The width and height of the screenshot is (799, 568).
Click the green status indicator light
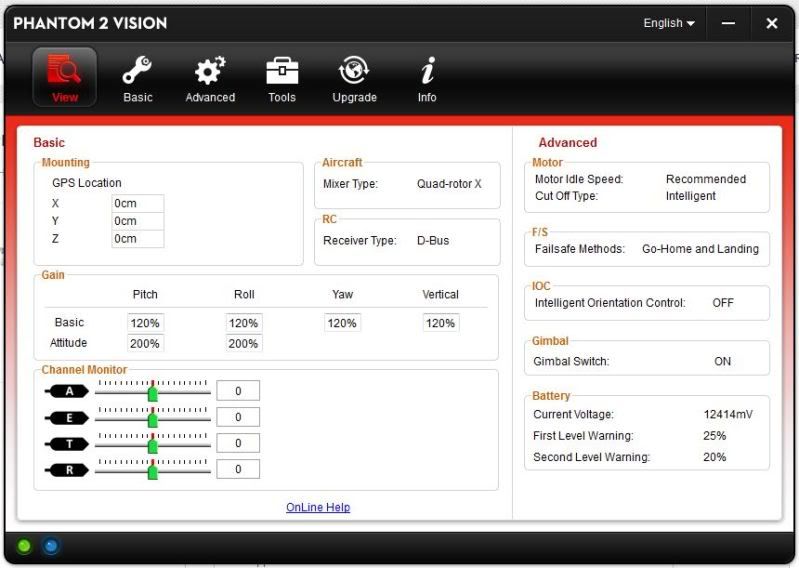click(24, 546)
